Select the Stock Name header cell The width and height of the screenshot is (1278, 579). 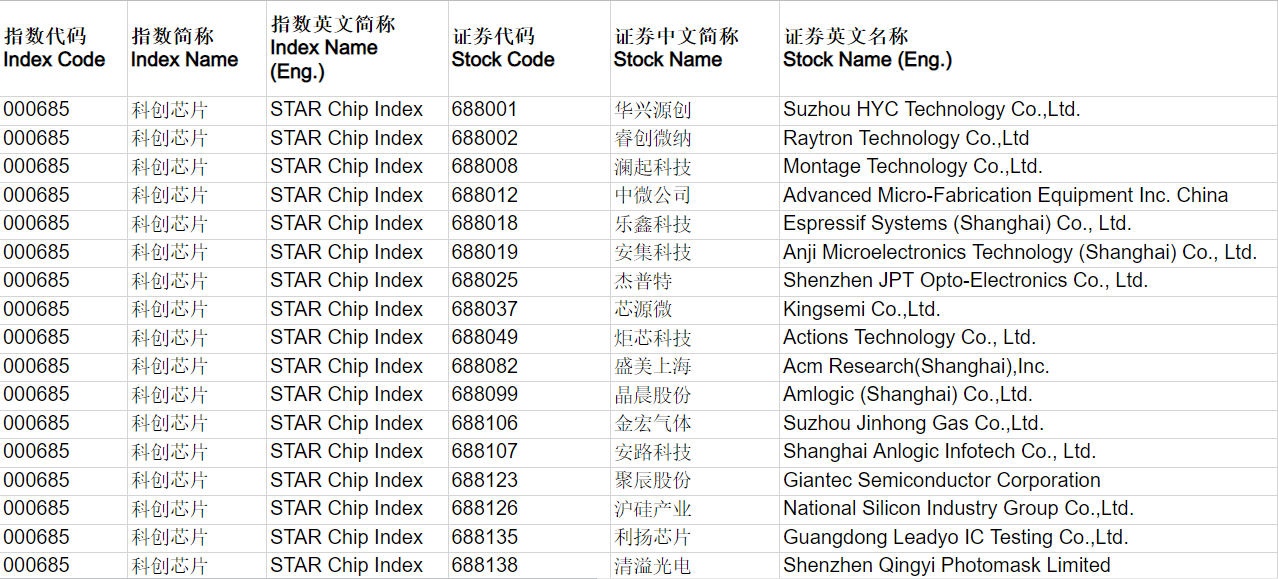point(695,48)
